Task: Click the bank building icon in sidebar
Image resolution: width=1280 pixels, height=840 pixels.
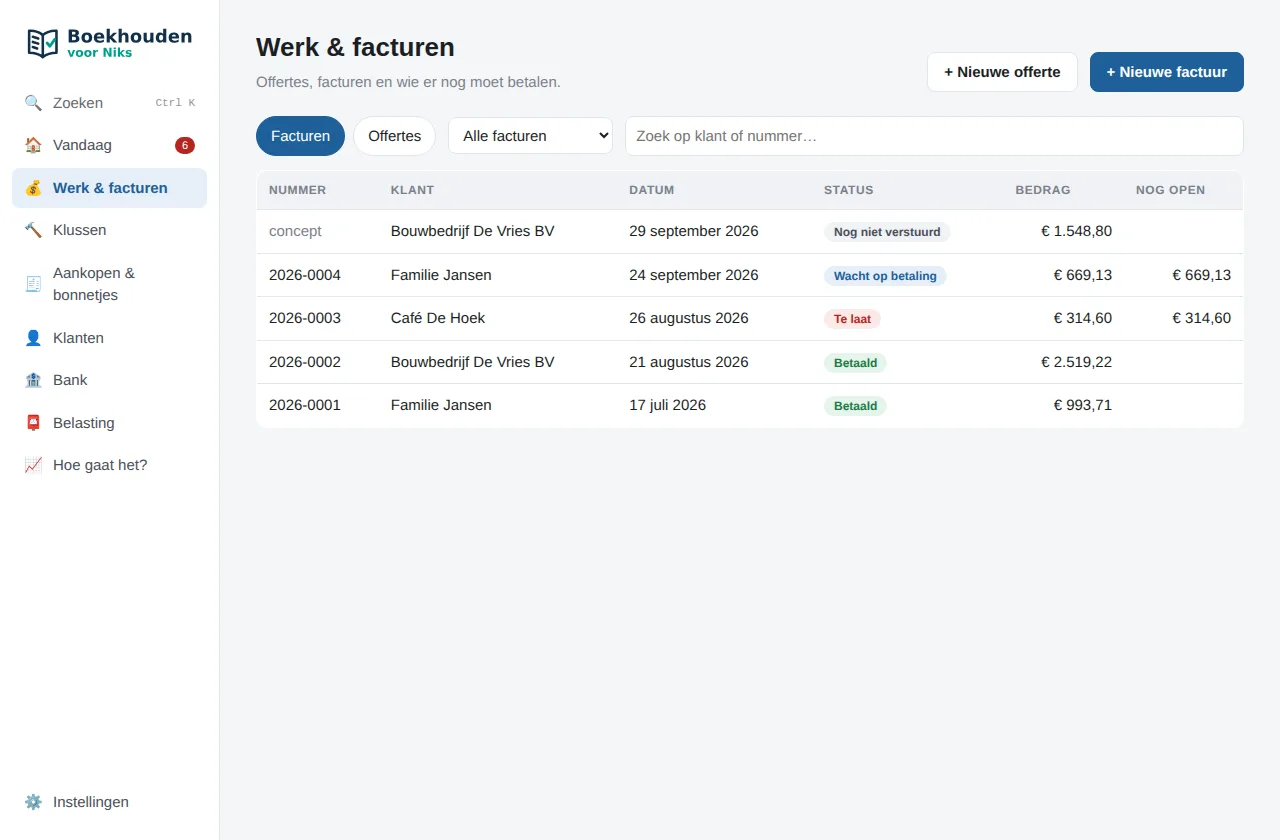Action: [x=33, y=380]
